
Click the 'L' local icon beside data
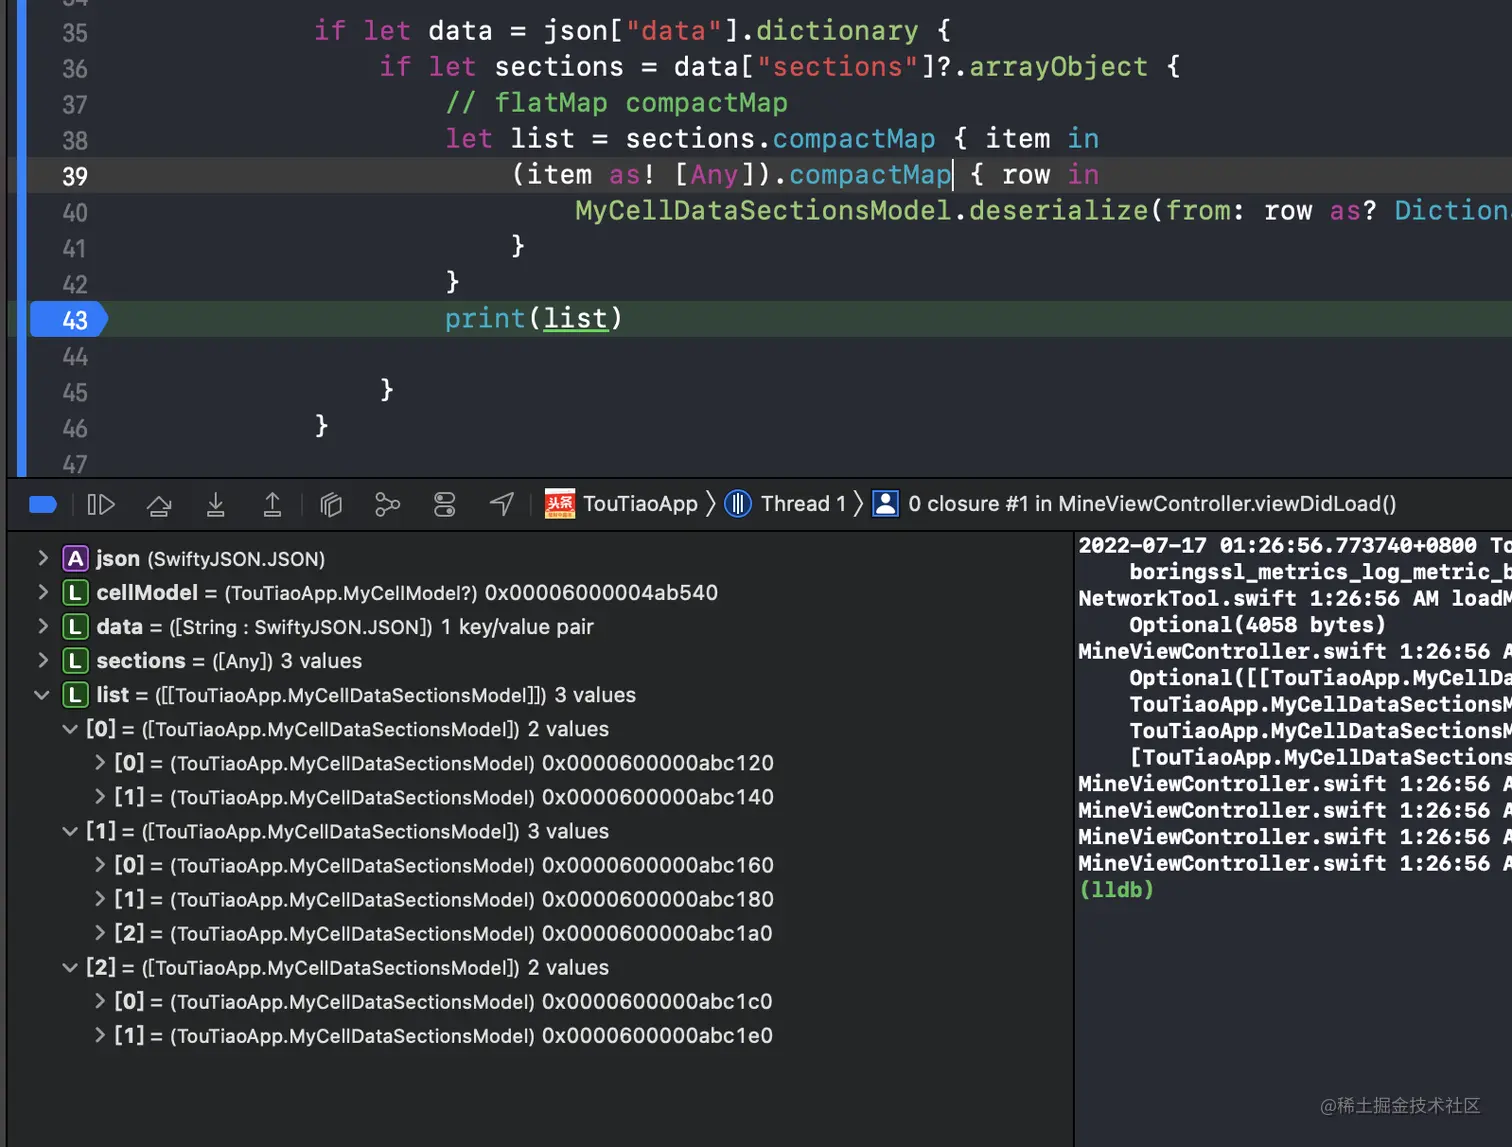[75, 626]
